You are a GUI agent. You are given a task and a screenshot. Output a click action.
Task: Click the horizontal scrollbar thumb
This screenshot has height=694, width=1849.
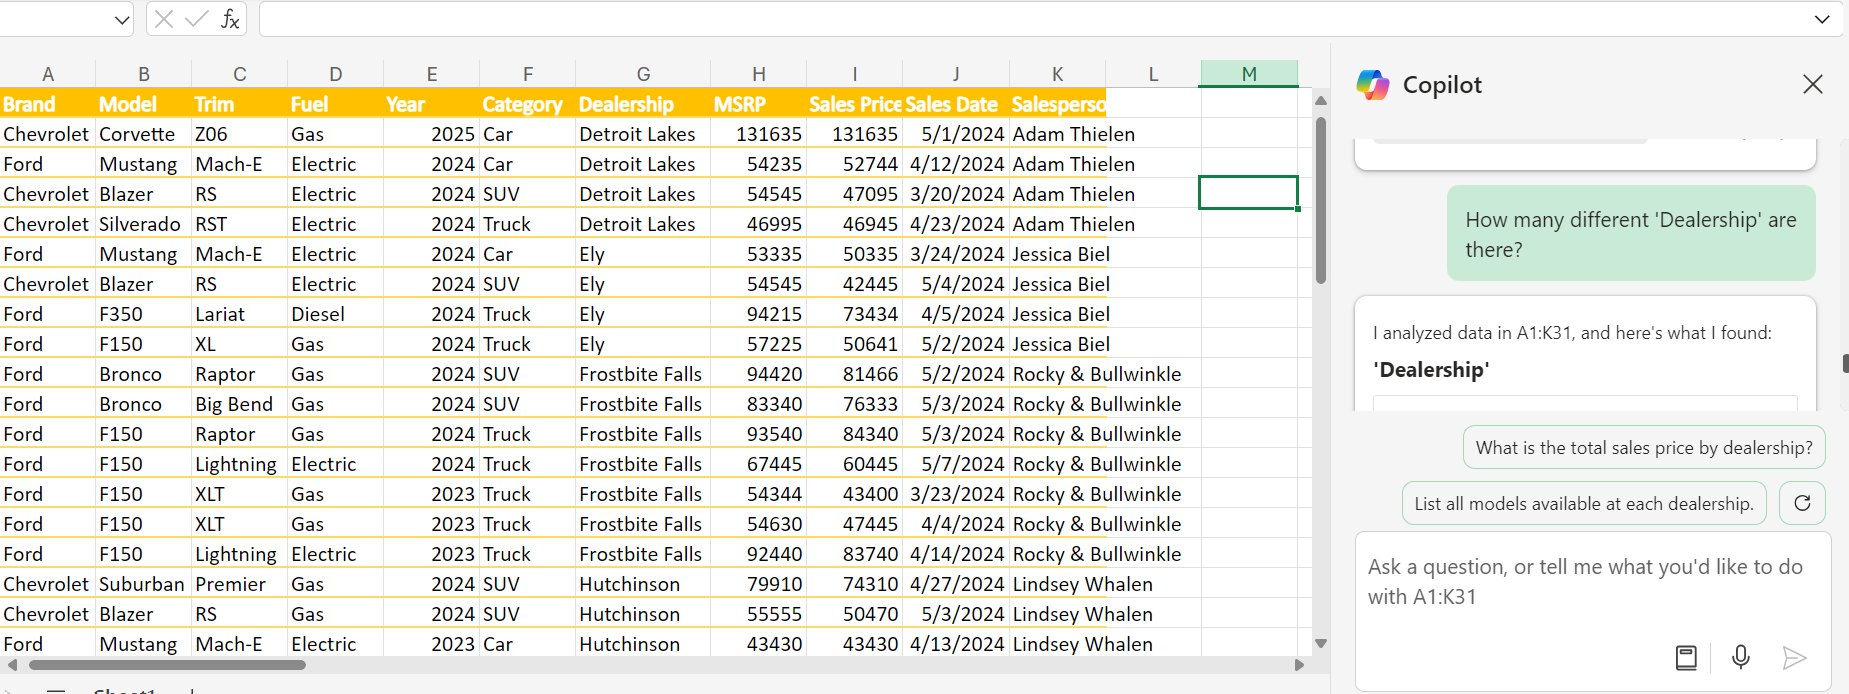(167, 665)
